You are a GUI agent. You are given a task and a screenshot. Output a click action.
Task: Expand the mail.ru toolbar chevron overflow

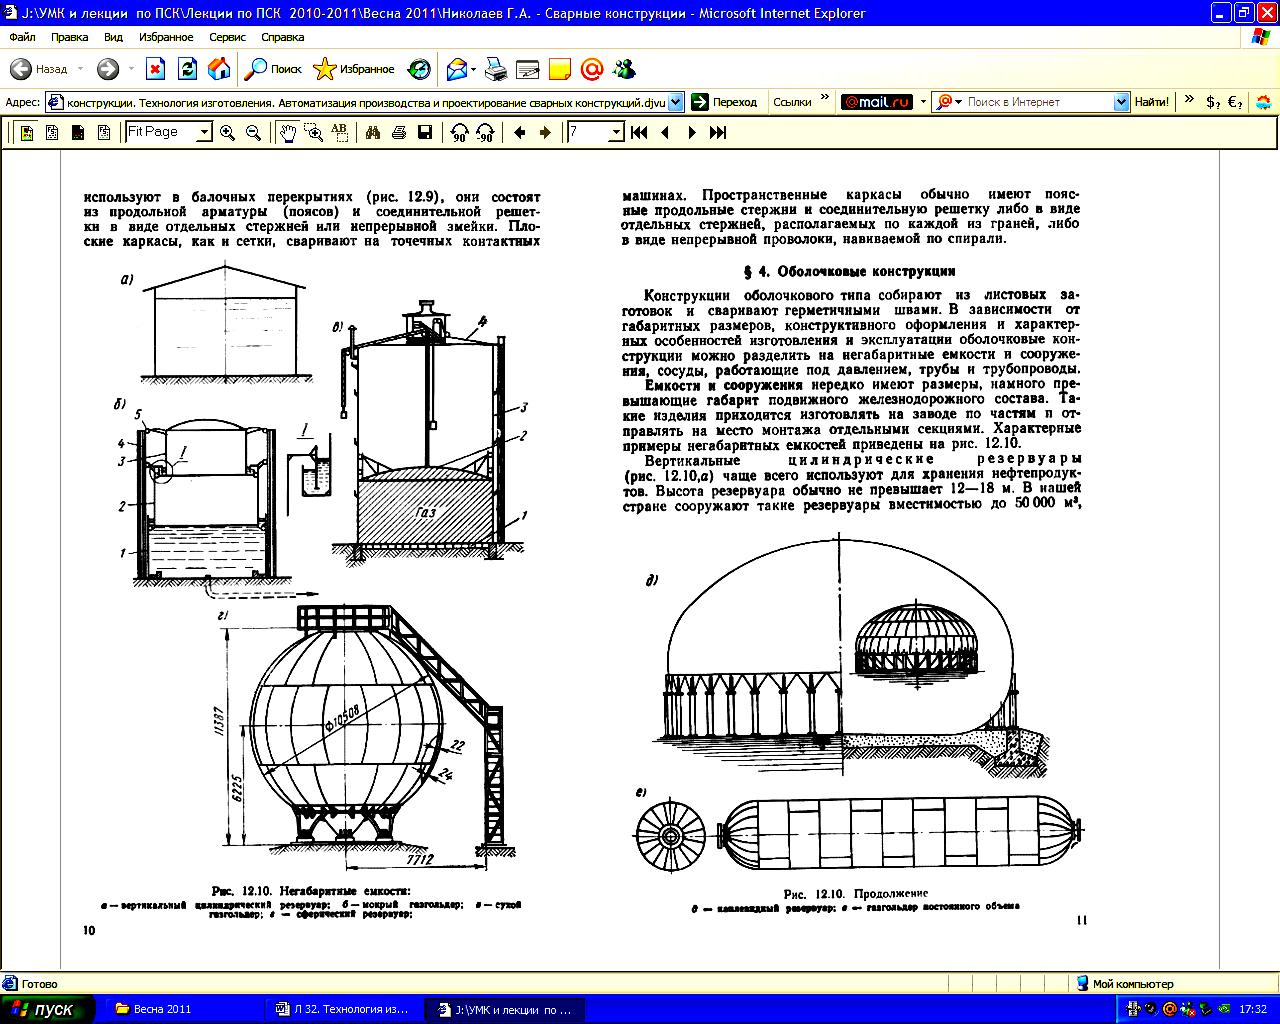point(1189,98)
